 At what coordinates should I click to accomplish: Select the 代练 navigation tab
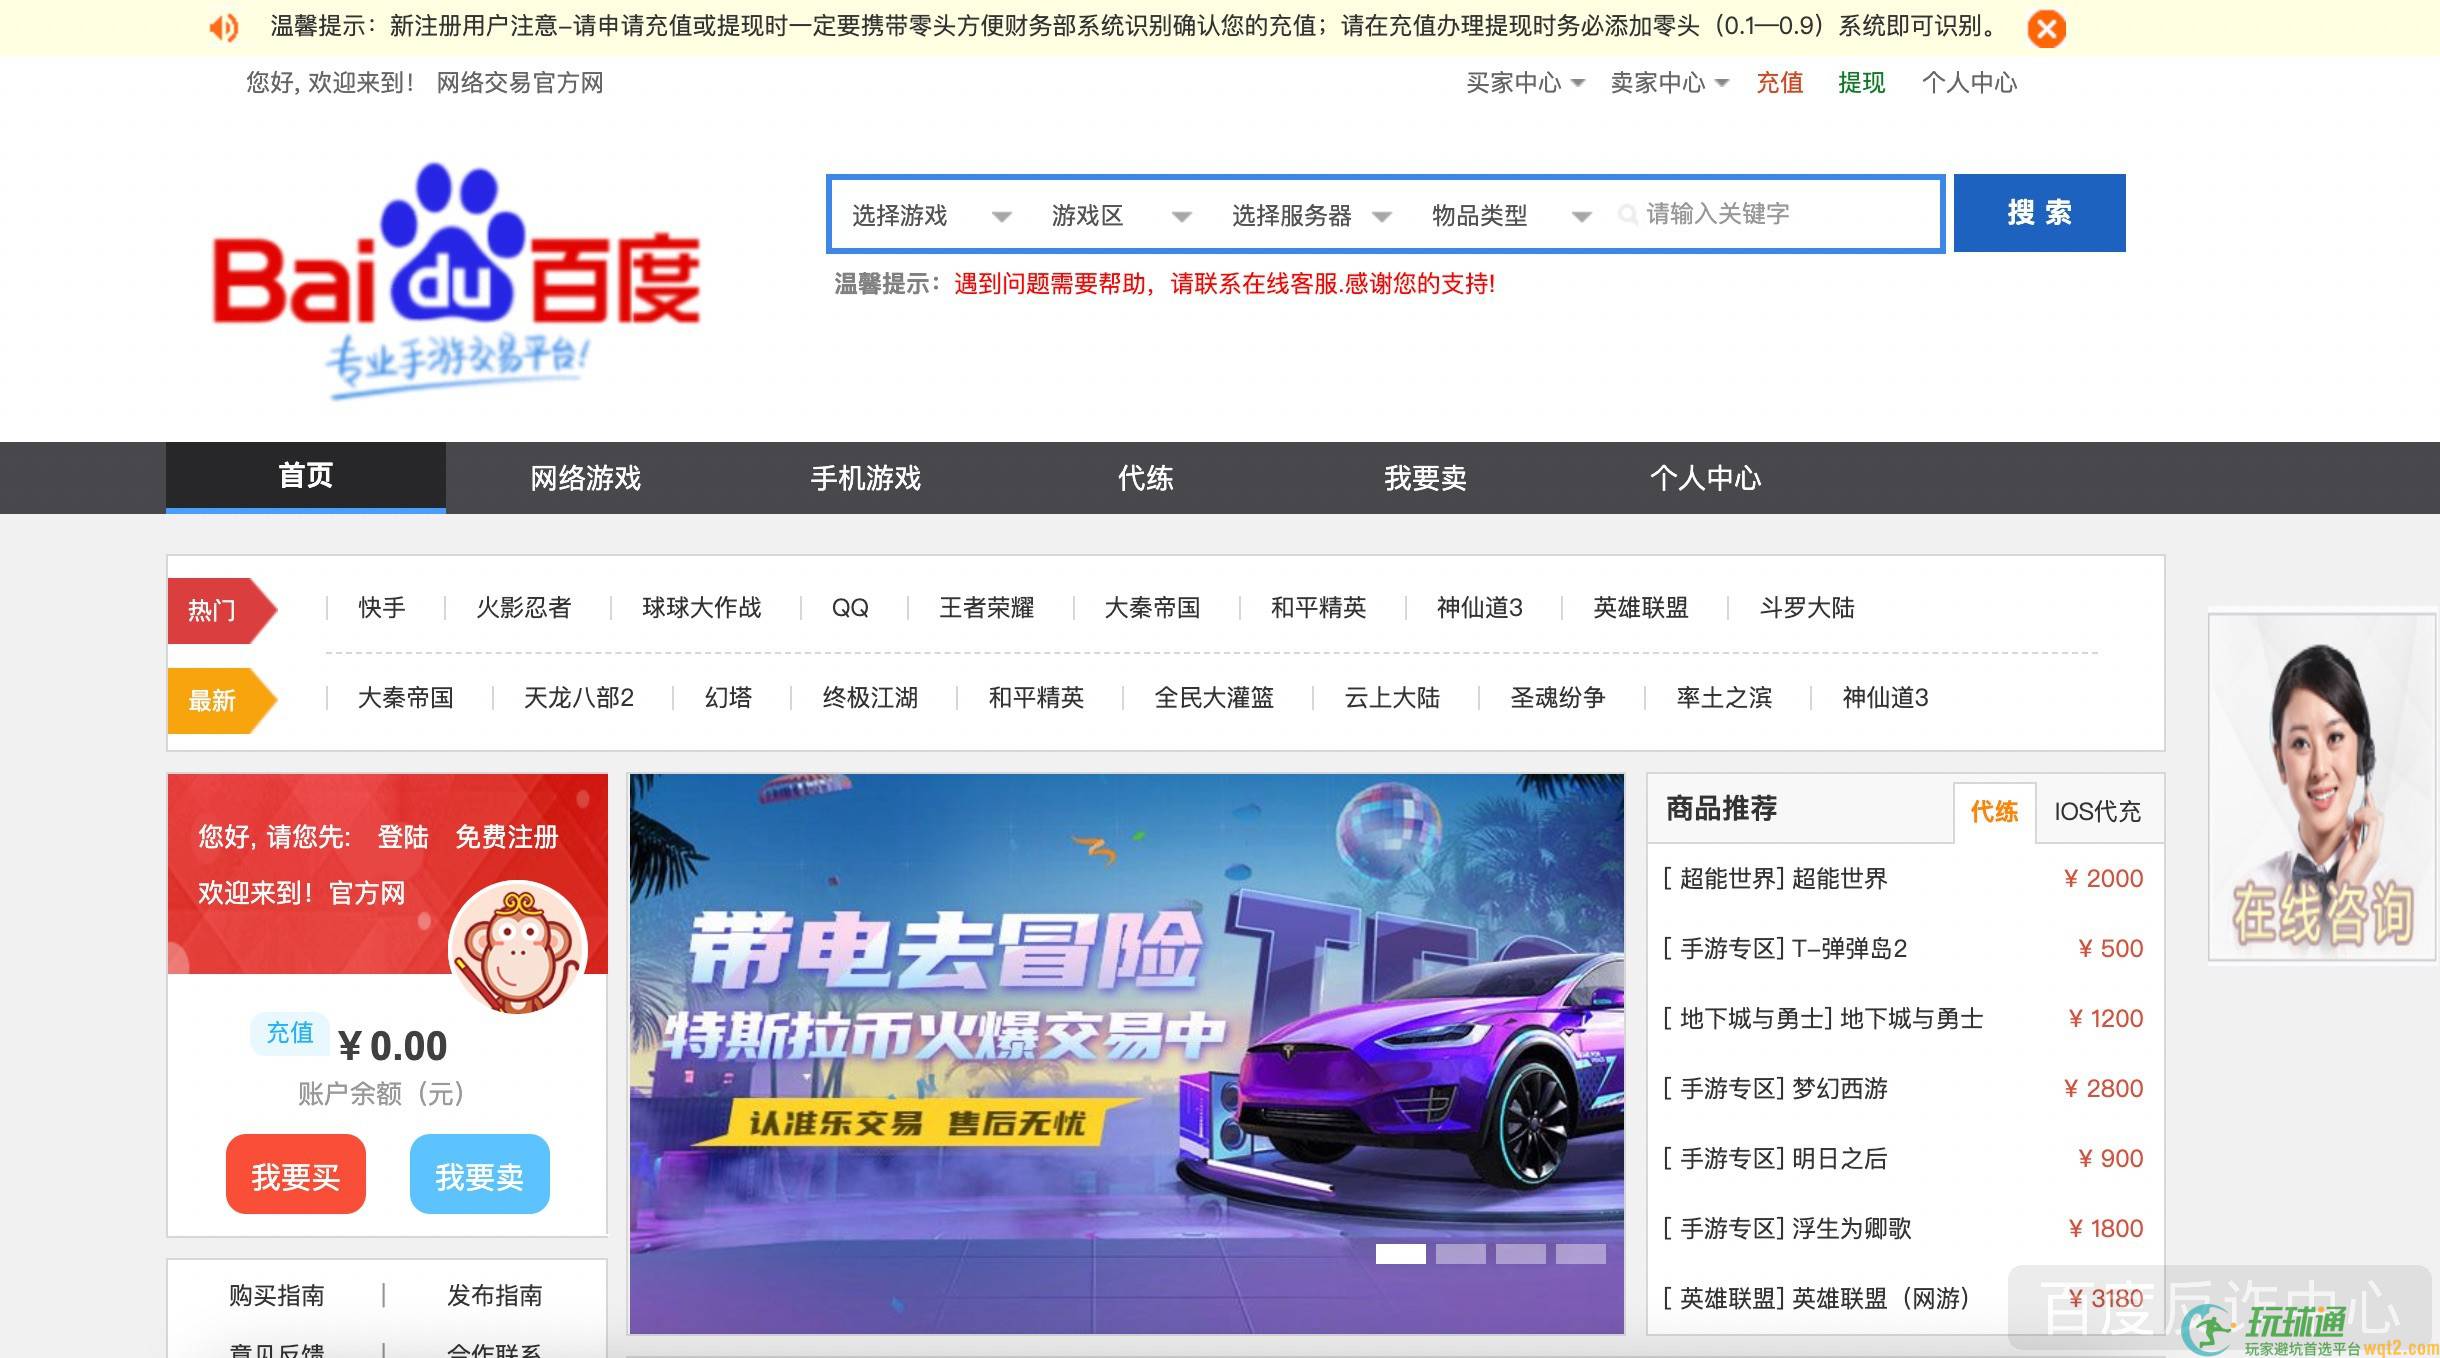[1146, 477]
